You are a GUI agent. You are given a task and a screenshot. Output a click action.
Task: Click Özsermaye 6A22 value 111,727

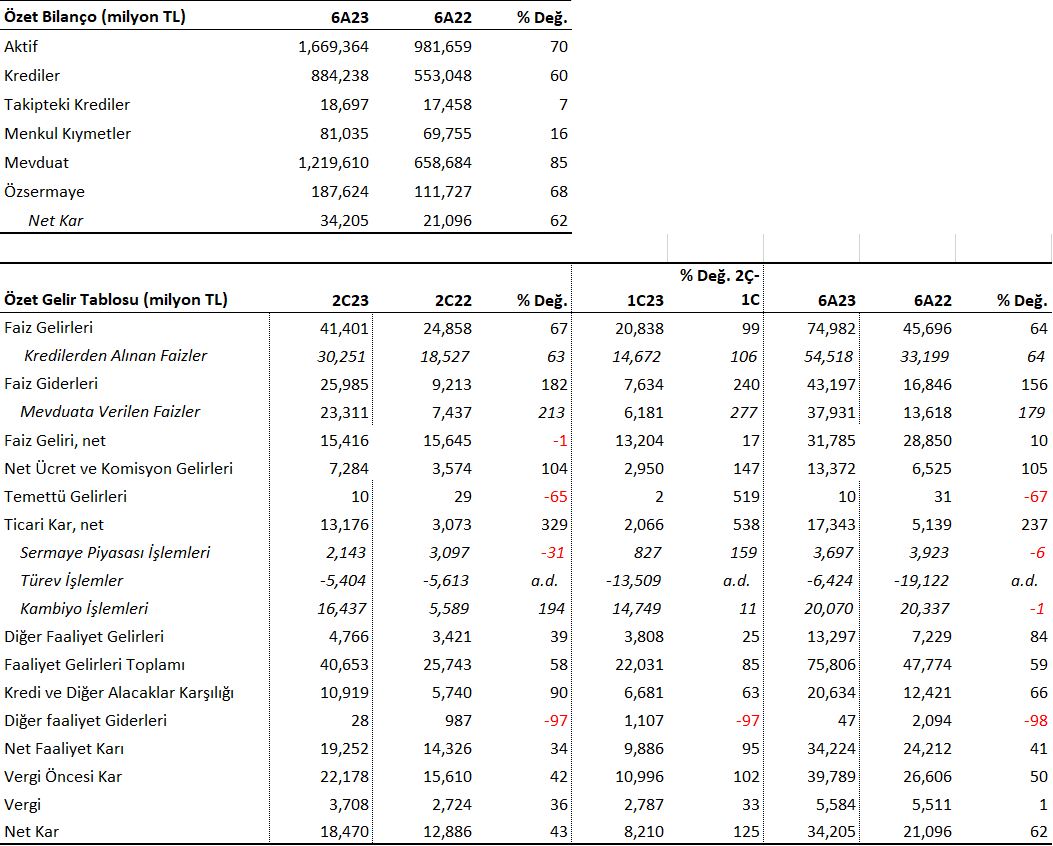pos(443,191)
